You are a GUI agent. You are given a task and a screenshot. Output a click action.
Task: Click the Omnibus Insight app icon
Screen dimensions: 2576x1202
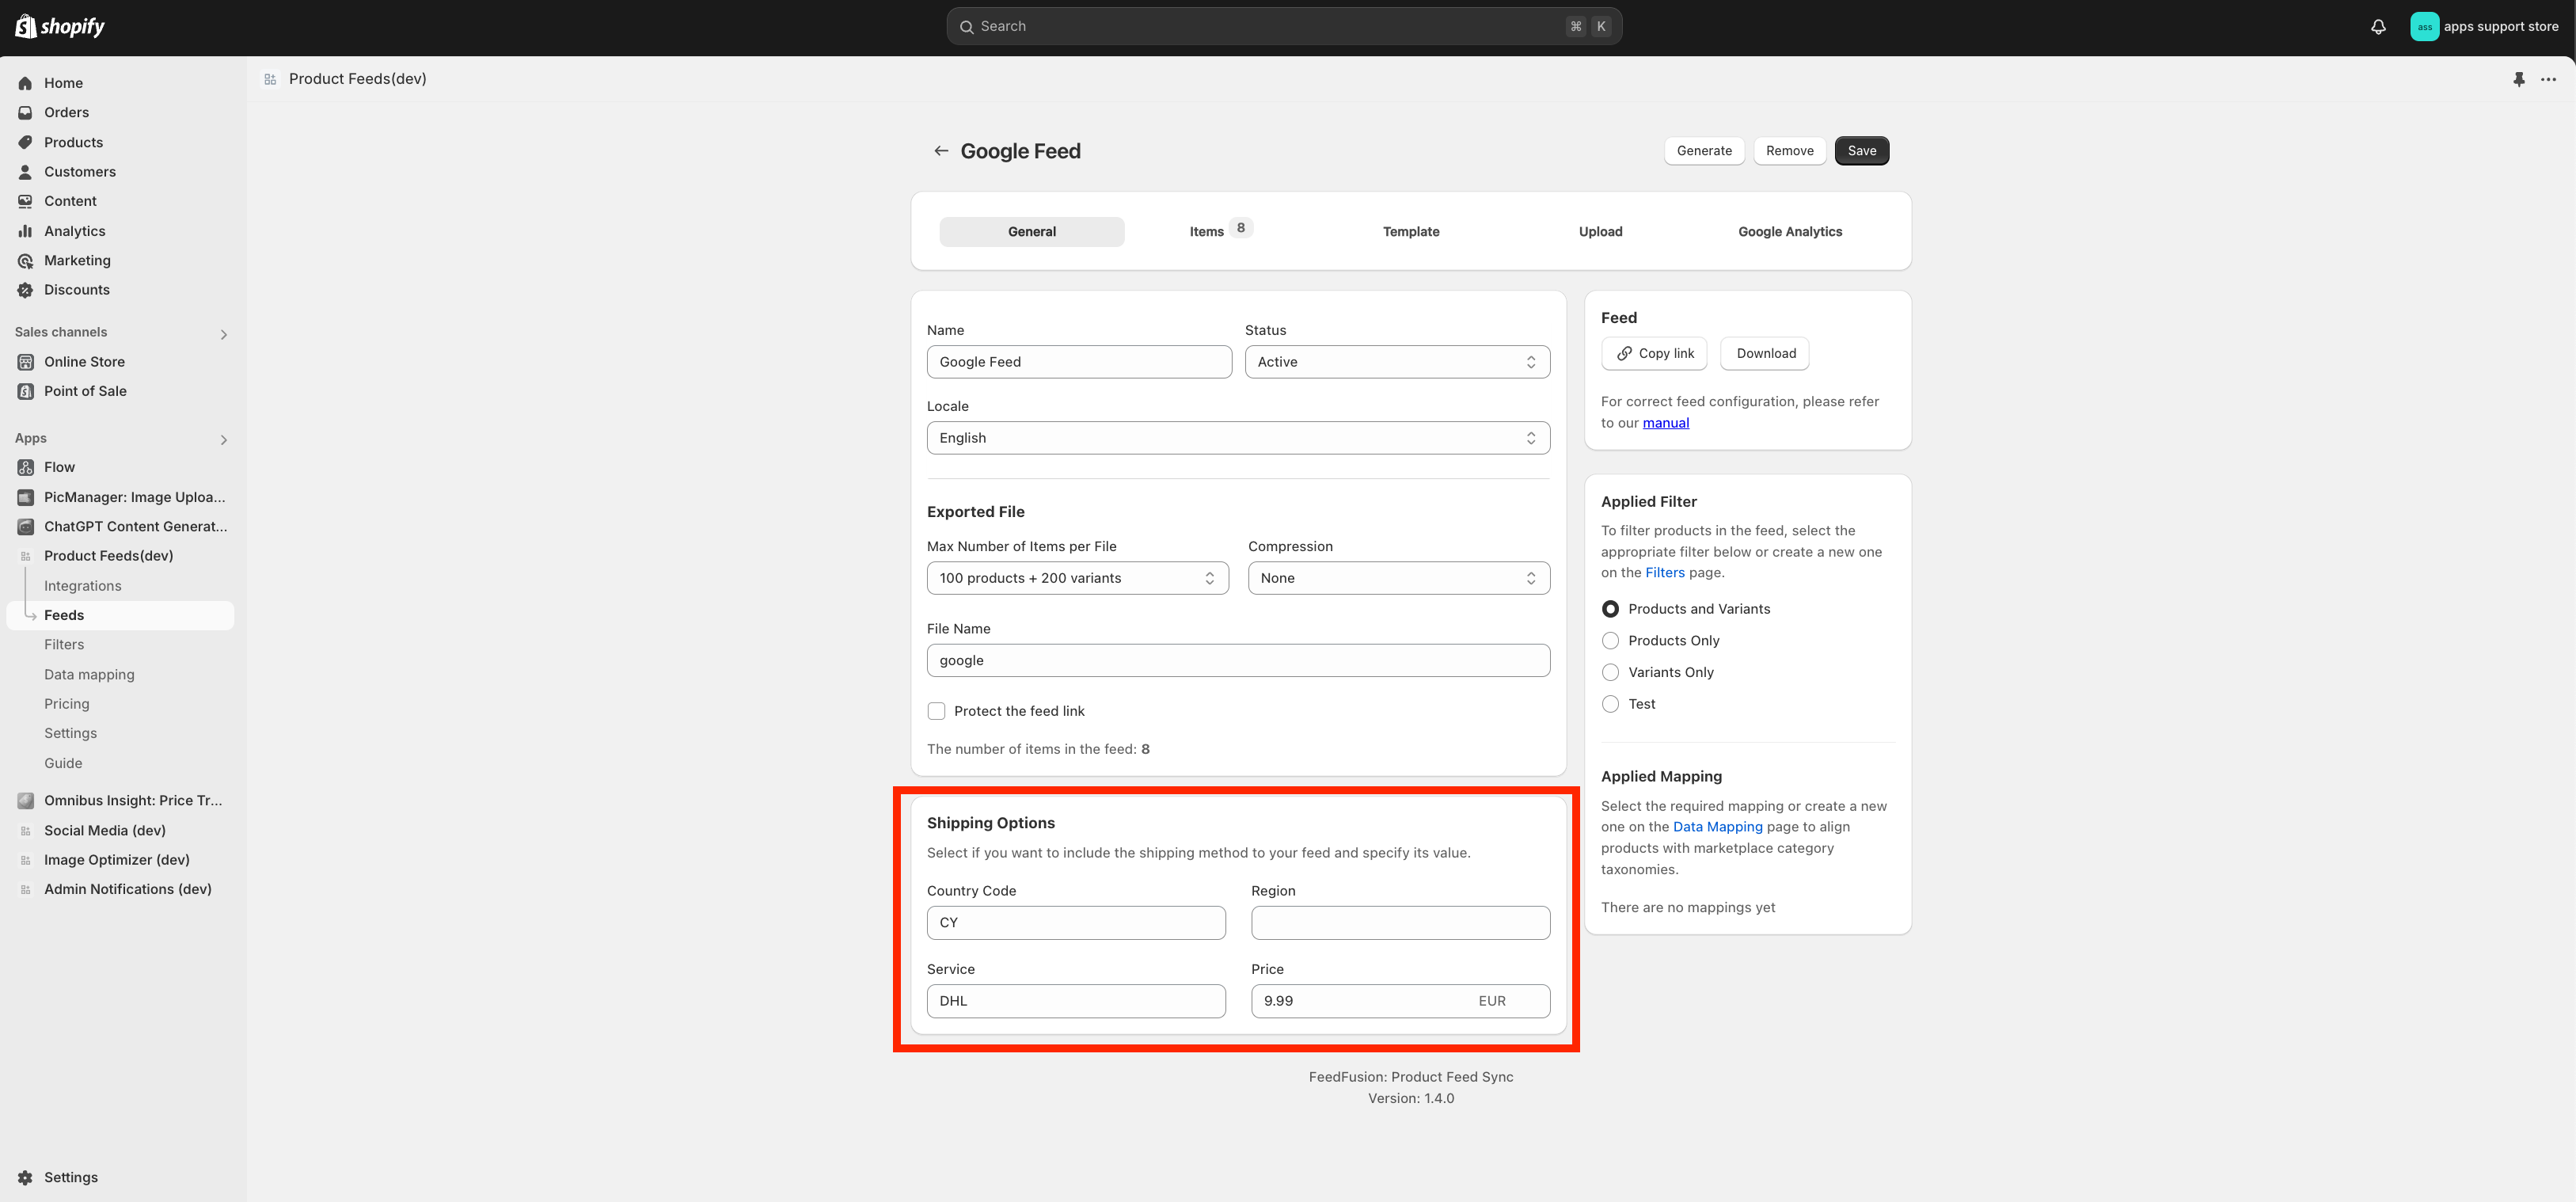tap(25, 800)
